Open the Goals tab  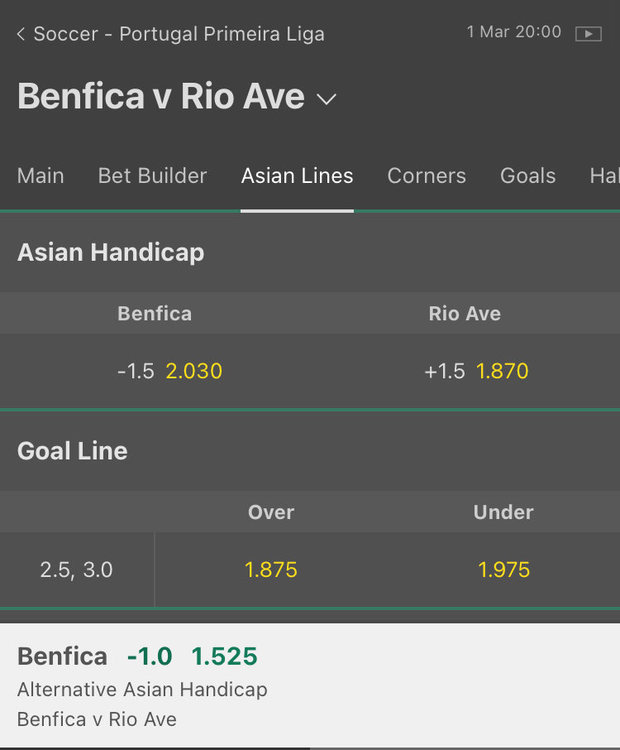point(528,176)
